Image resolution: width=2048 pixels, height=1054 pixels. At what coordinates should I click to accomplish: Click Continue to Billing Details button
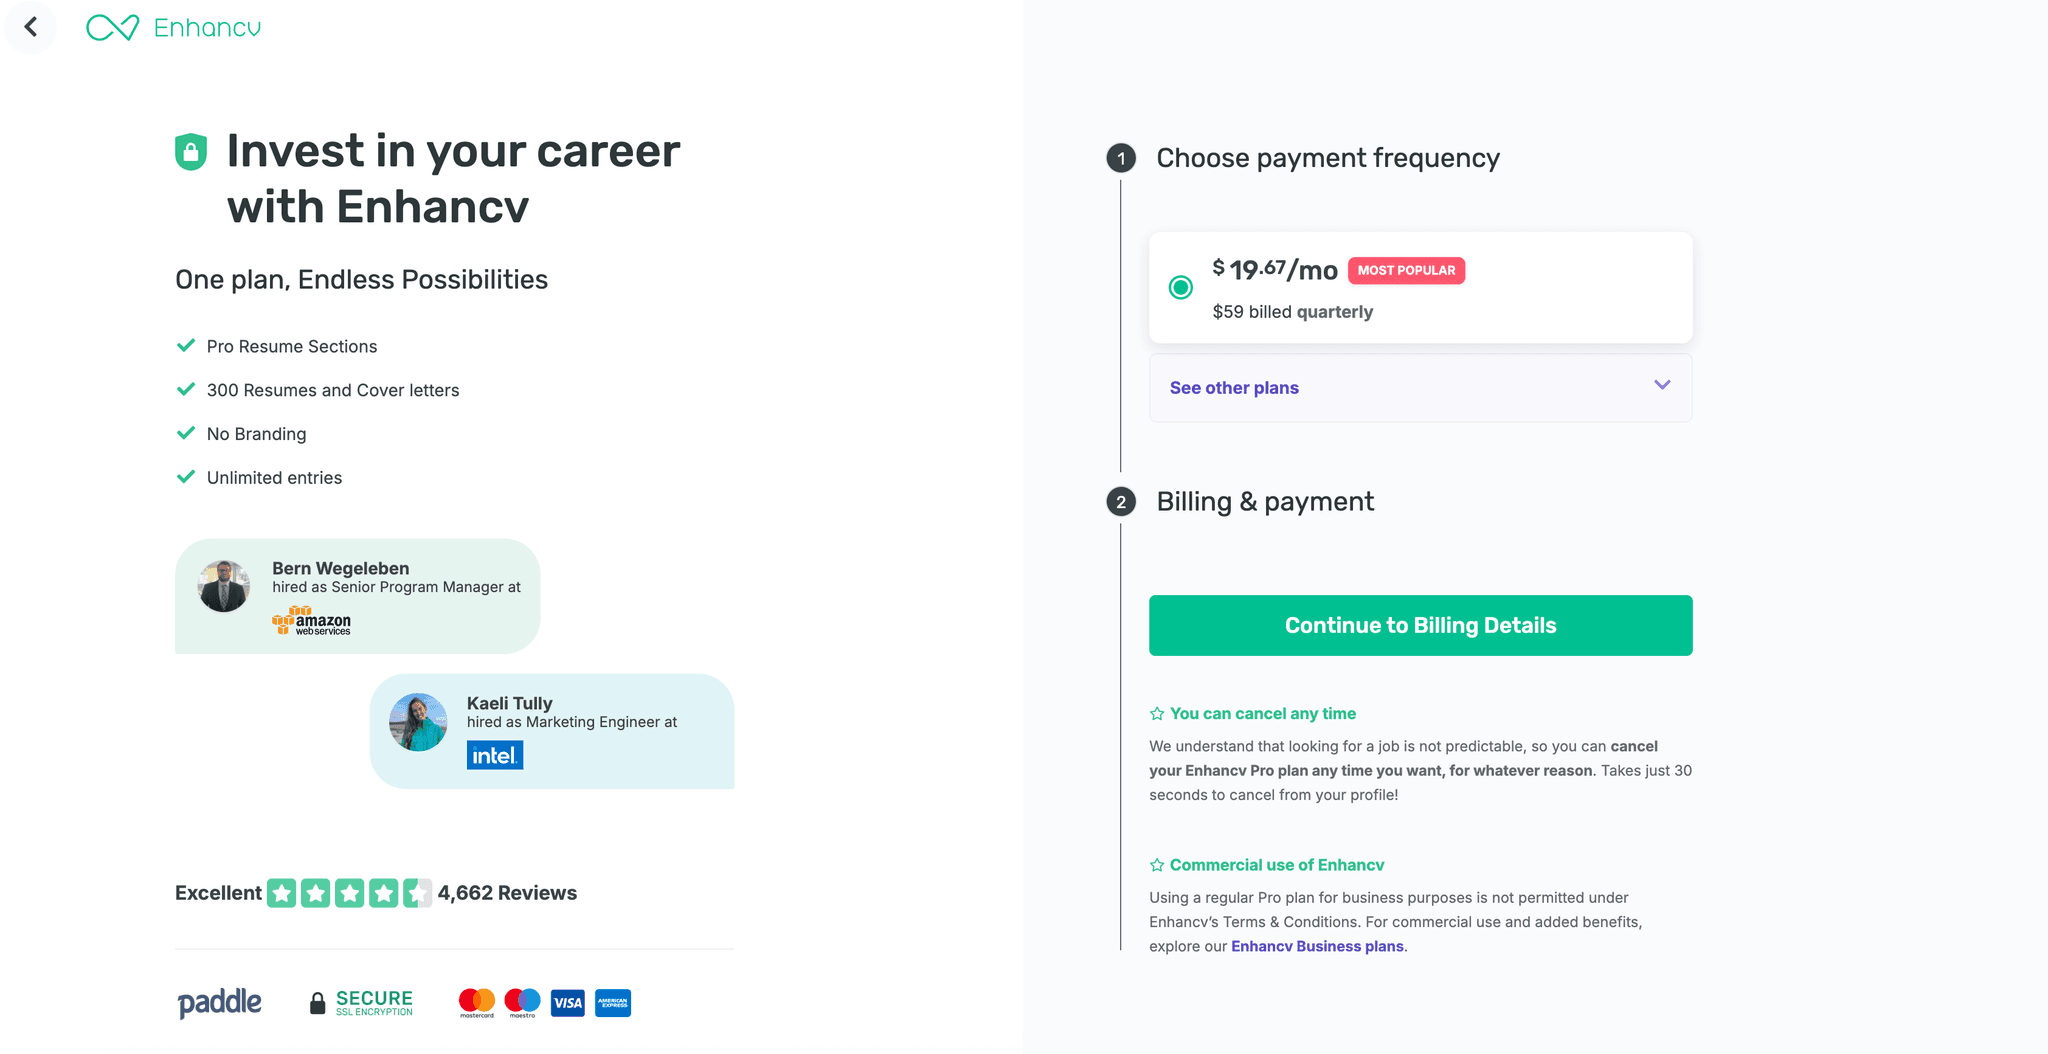[x=1420, y=626]
